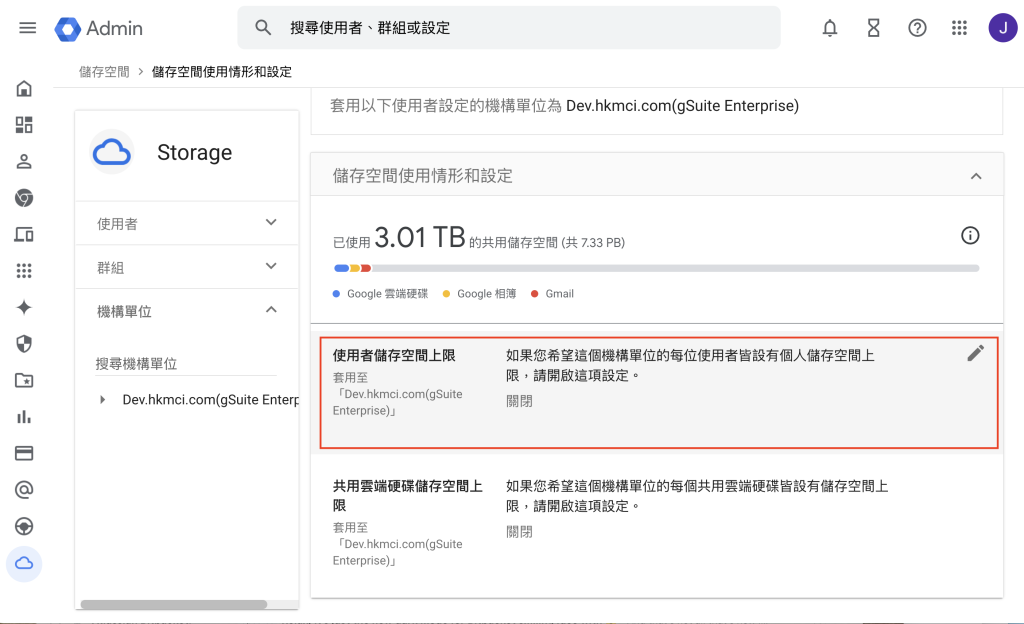Click red Gmail legend dot
Screen dimensions: 1024x624
coord(535,294)
